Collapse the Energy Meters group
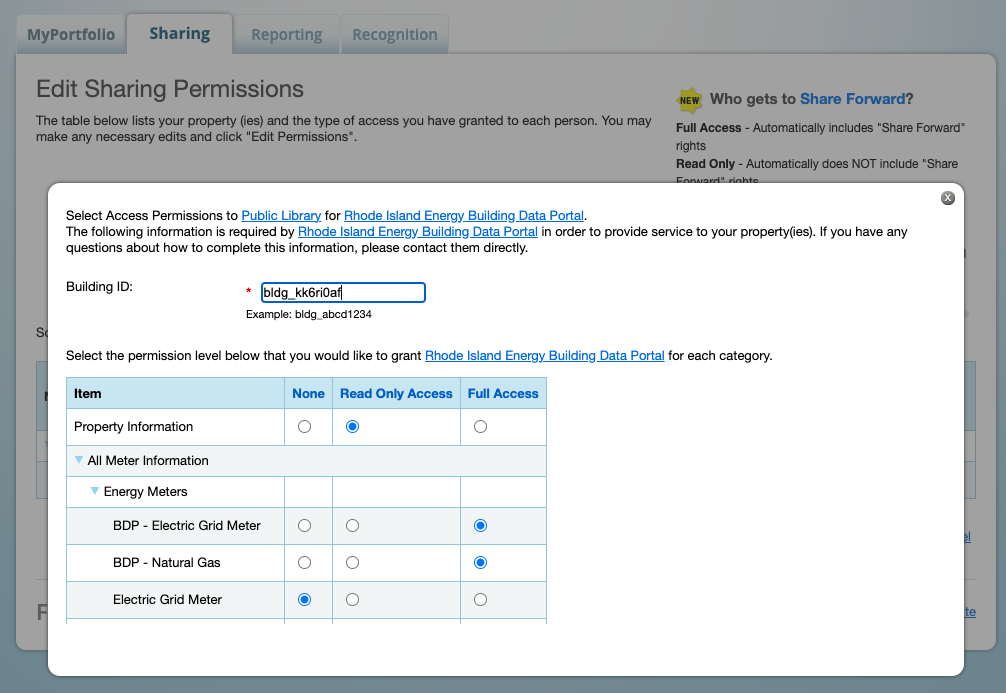 point(95,491)
